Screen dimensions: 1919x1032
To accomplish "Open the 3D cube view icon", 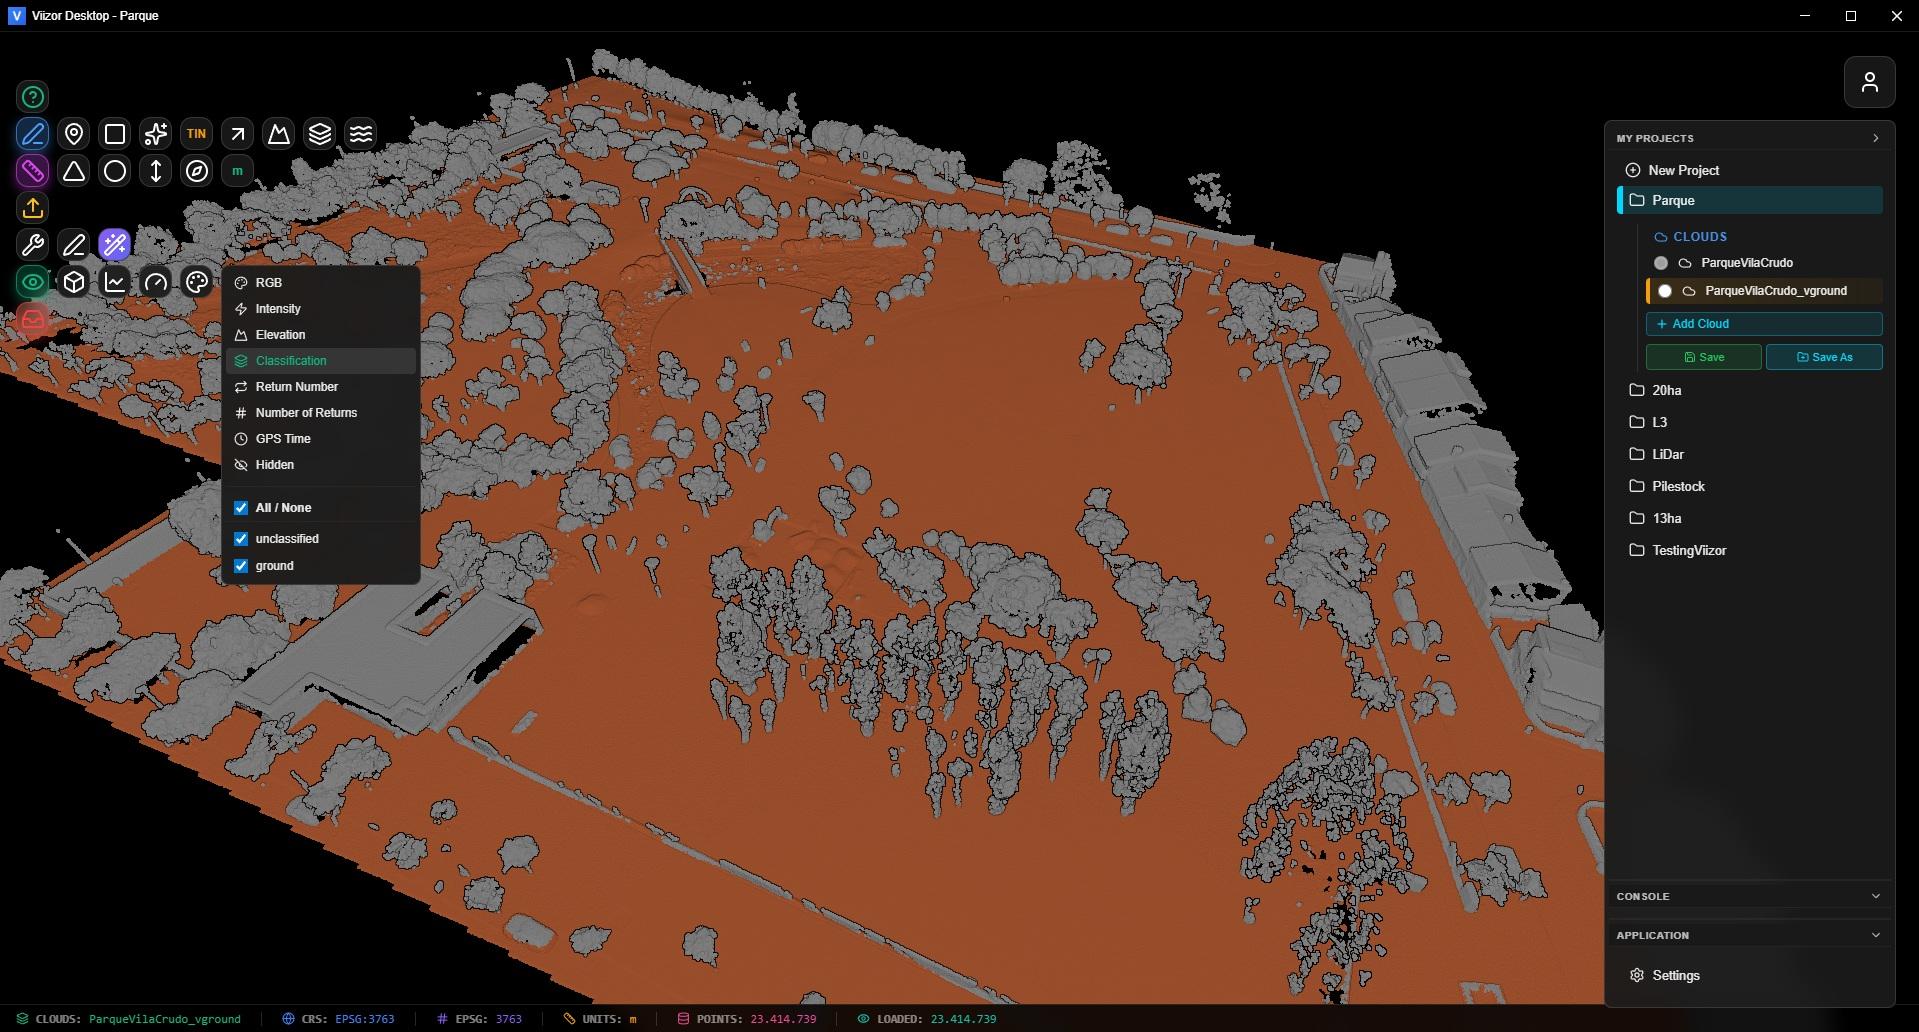I will tap(74, 282).
